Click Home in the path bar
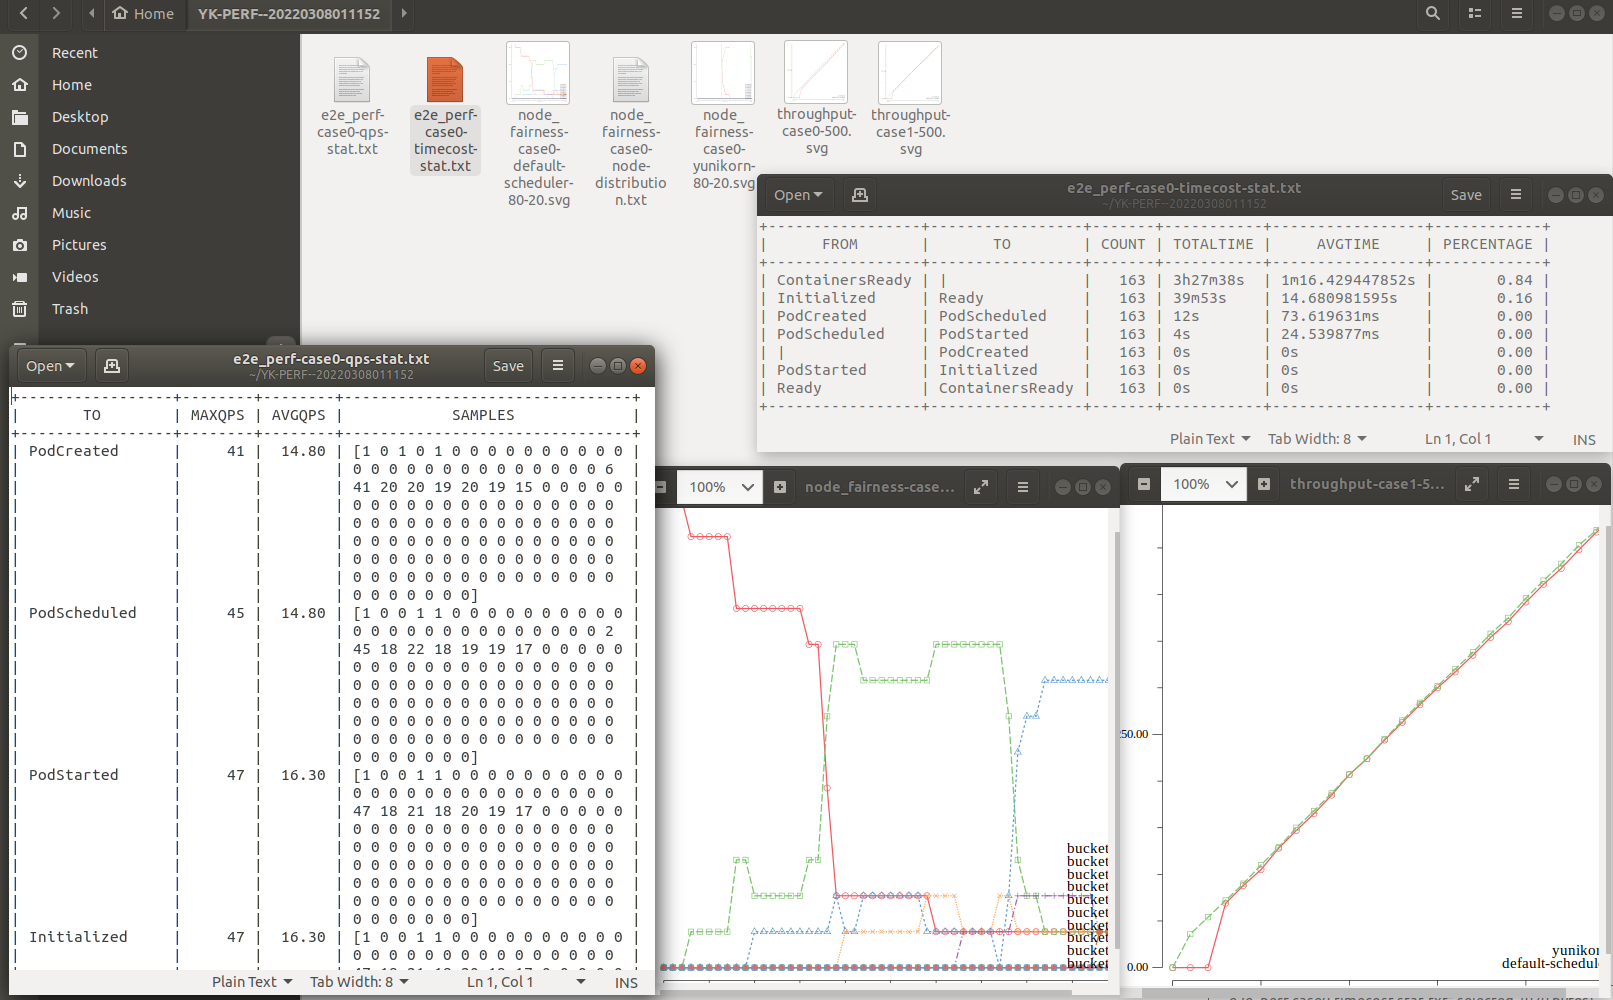1613x1000 pixels. [143, 14]
